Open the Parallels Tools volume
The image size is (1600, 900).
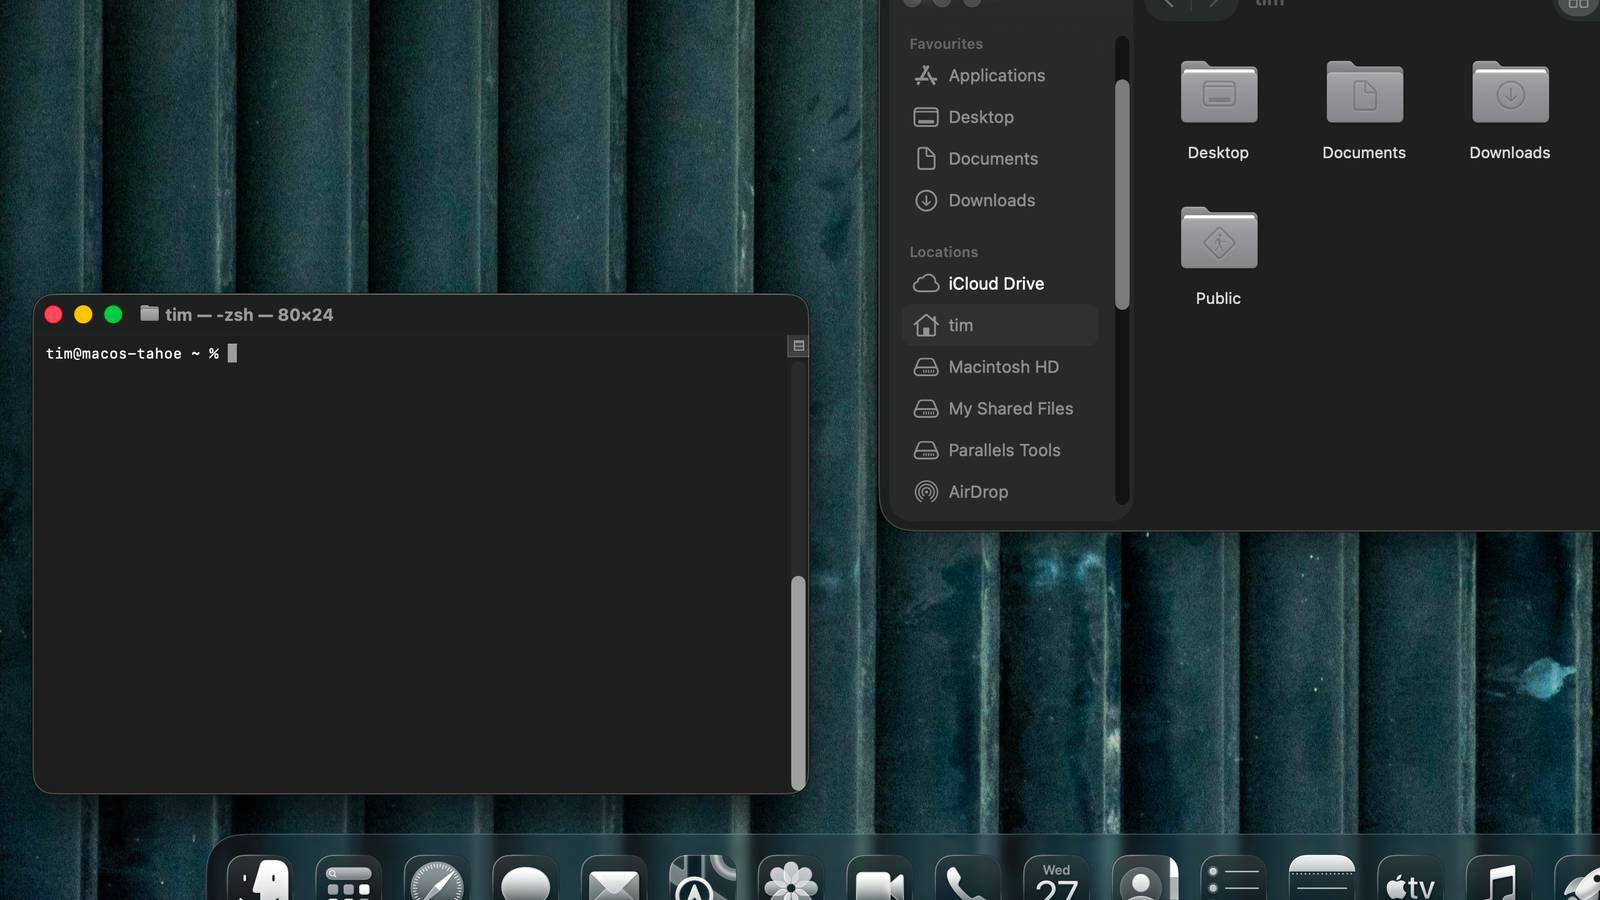pos(1003,450)
